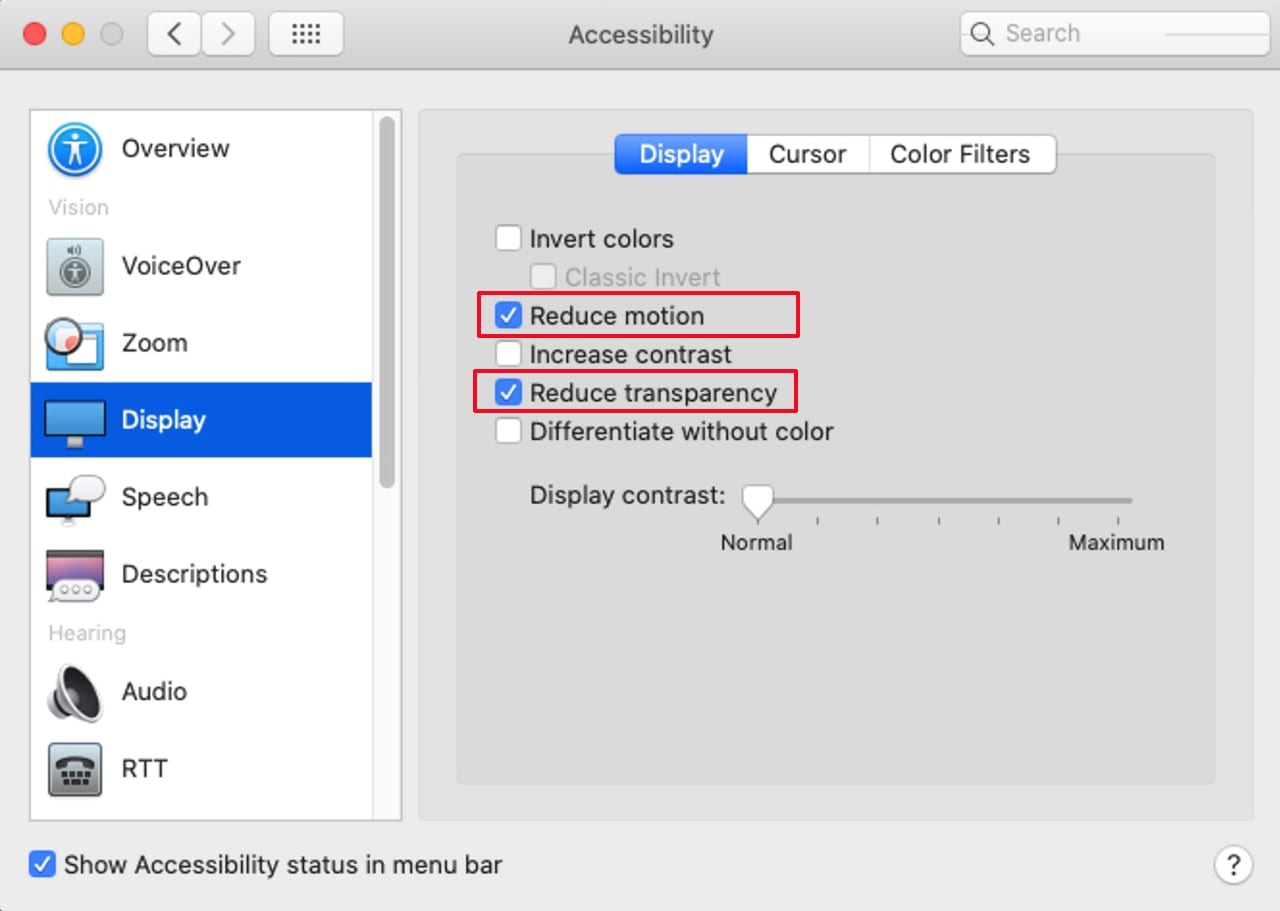This screenshot has height=911, width=1280.
Task: Select the VoiceOver icon in sidebar
Action: (74, 267)
